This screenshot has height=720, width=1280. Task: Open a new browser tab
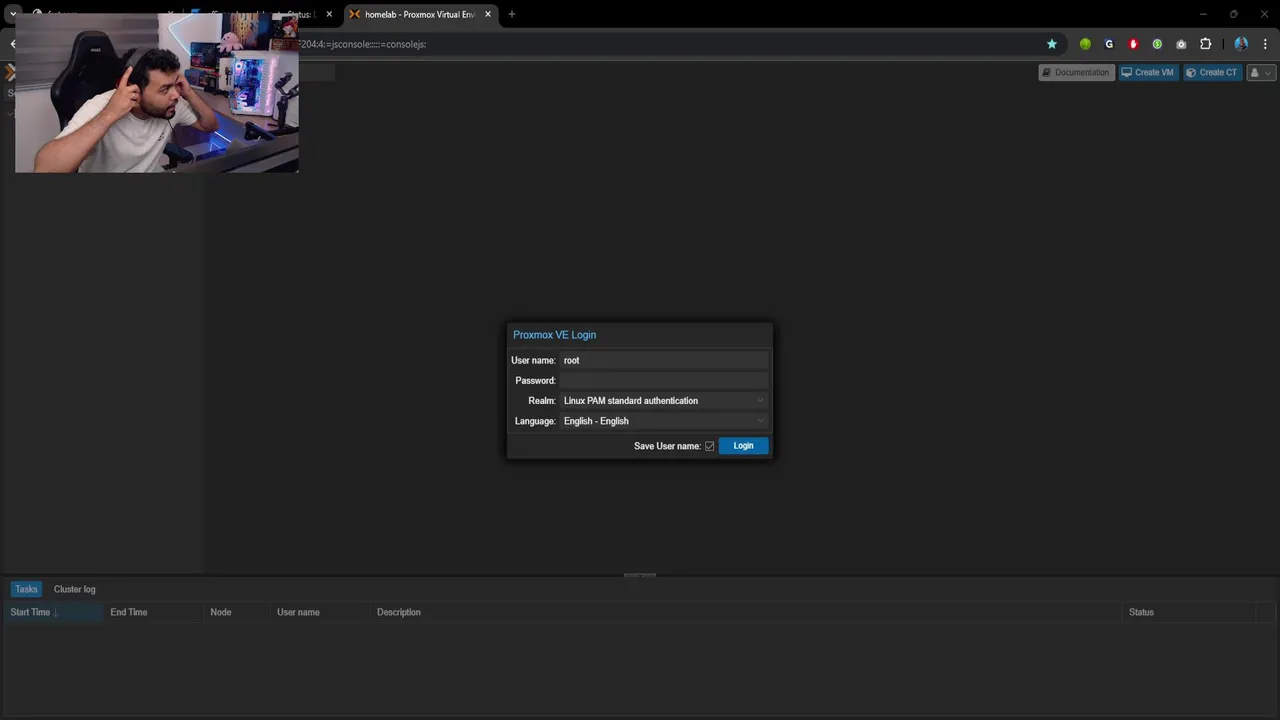(512, 14)
